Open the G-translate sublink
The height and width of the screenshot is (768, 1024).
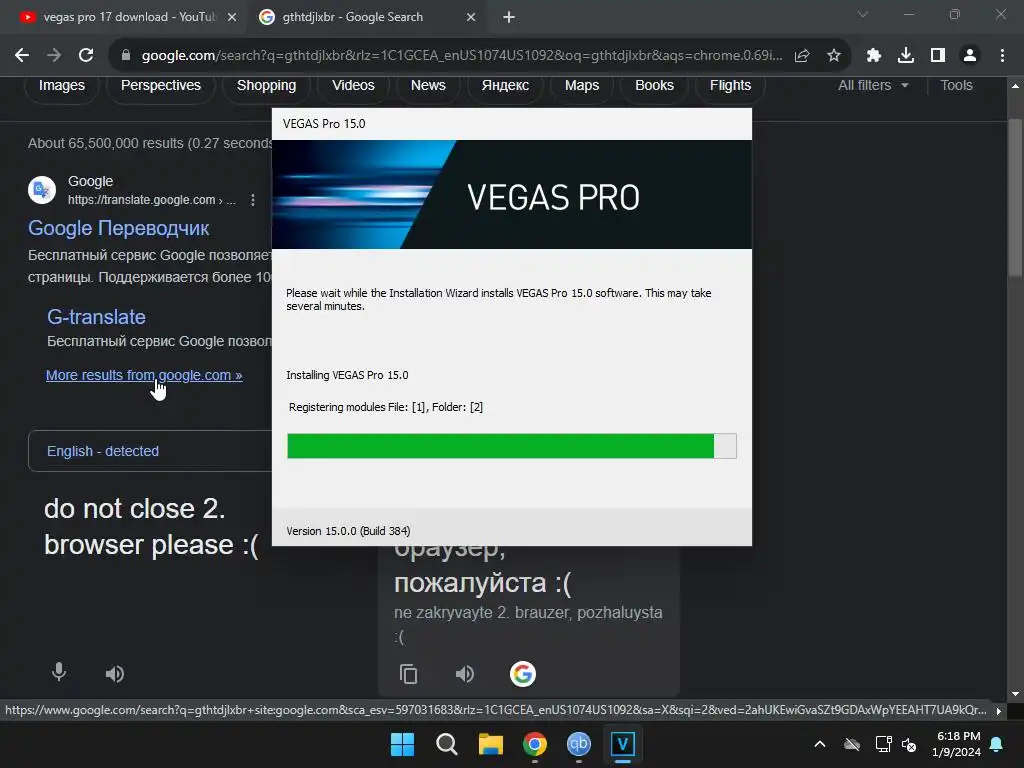[x=96, y=317]
